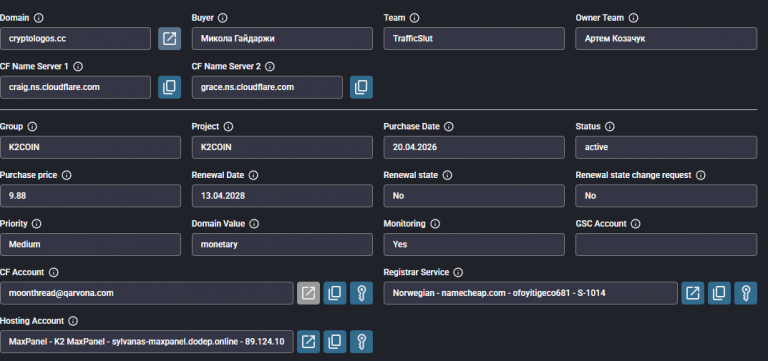Click info icon next to Hosting Account
This screenshot has width=768, height=361.
pos(73,321)
